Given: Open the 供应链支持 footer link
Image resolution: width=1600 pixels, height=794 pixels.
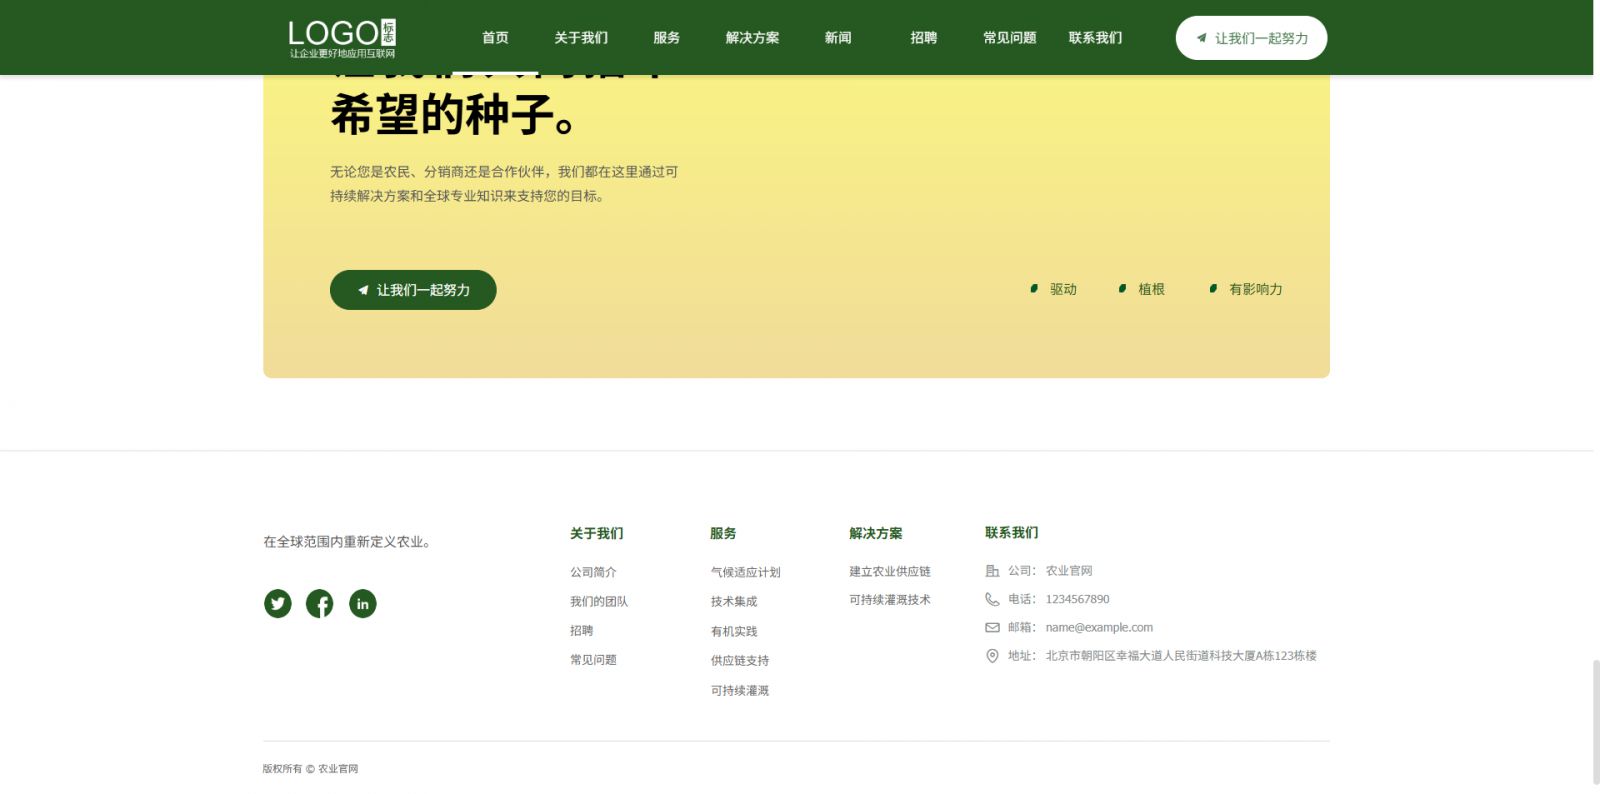Looking at the screenshot, I should 740,661.
